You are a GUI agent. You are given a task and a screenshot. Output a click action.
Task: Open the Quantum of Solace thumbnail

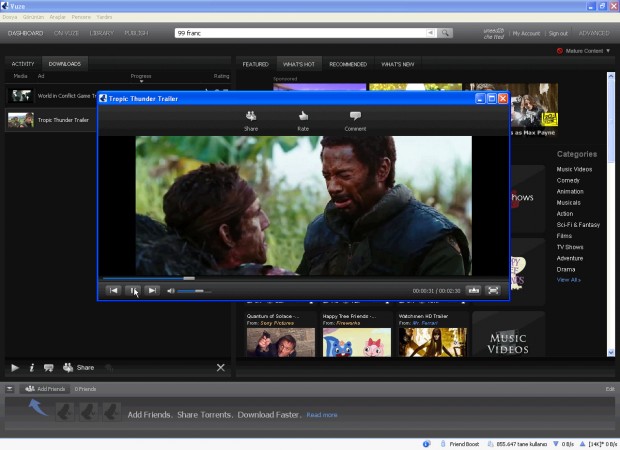281,342
